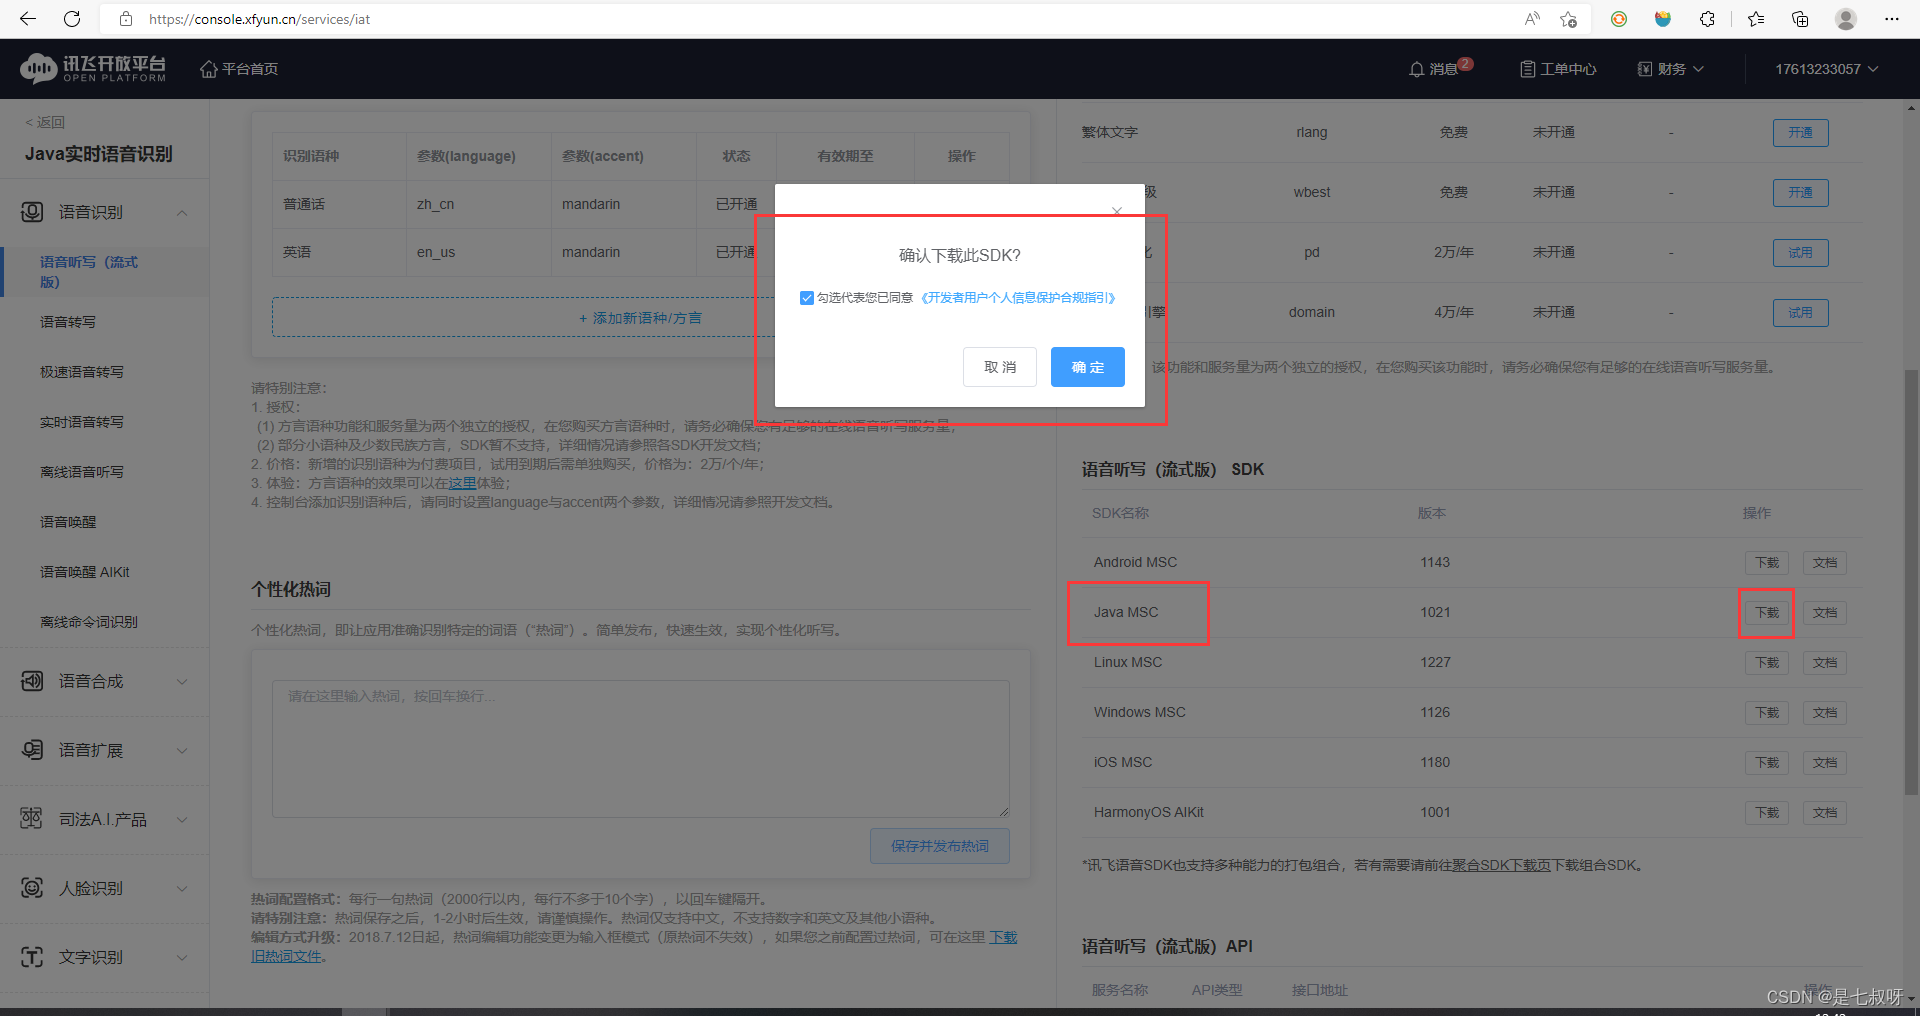The width and height of the screenshot is (1920, 1016).
Task: Select 离线语音听写 in sidebar
Action: tap(82, 472)
